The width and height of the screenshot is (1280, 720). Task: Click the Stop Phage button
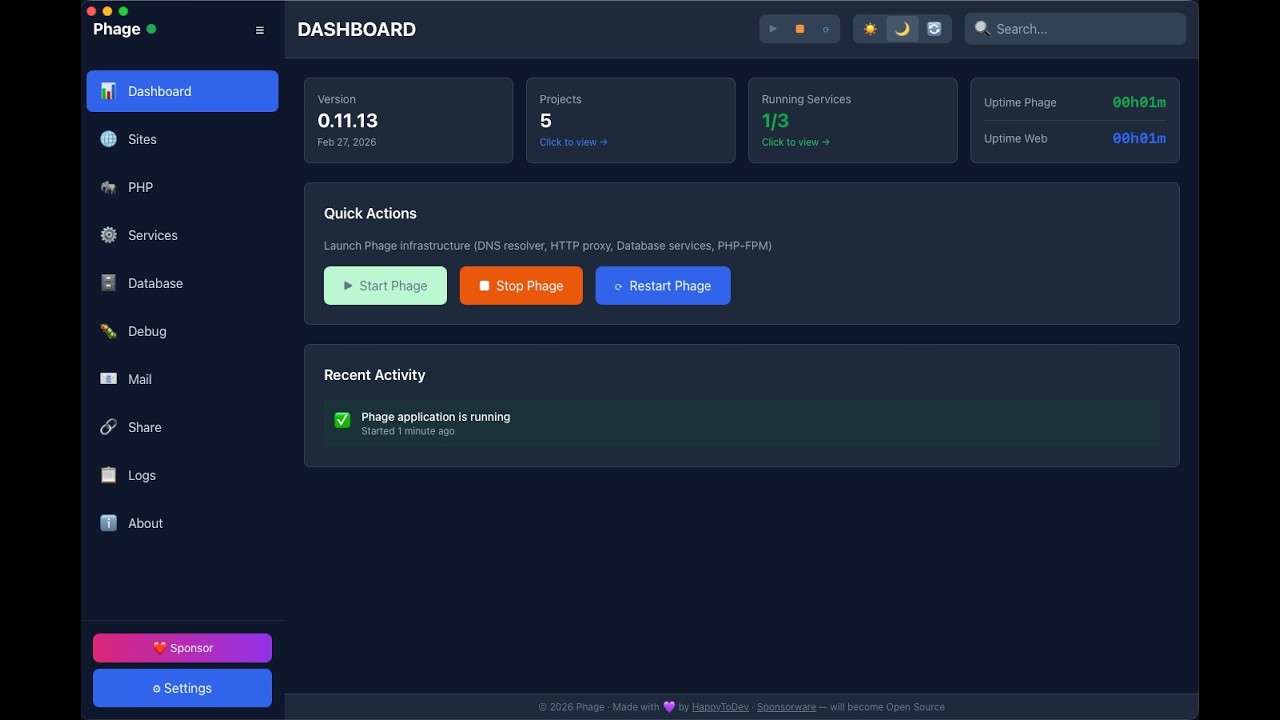521,285
